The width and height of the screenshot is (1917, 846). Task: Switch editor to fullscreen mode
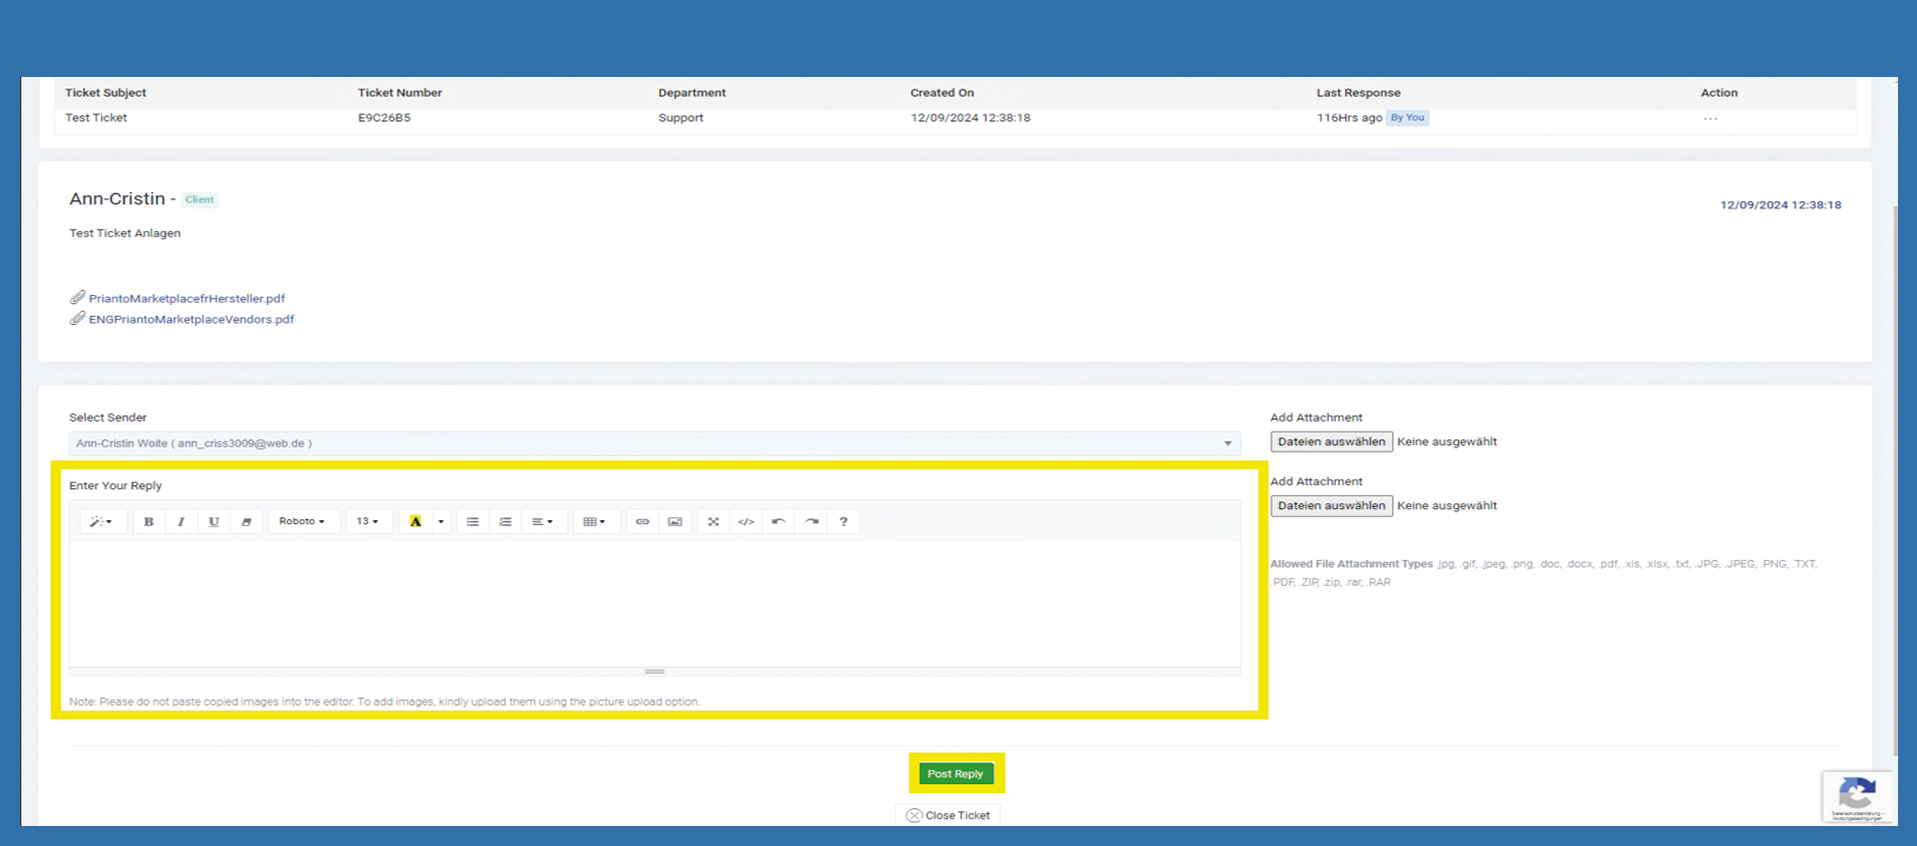click(x=713, y=522)
